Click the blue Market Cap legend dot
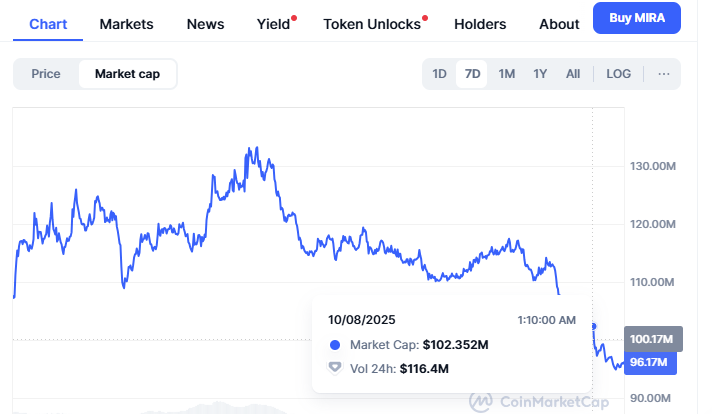Screen dimensions: 712x414 [x=335, y=345]
